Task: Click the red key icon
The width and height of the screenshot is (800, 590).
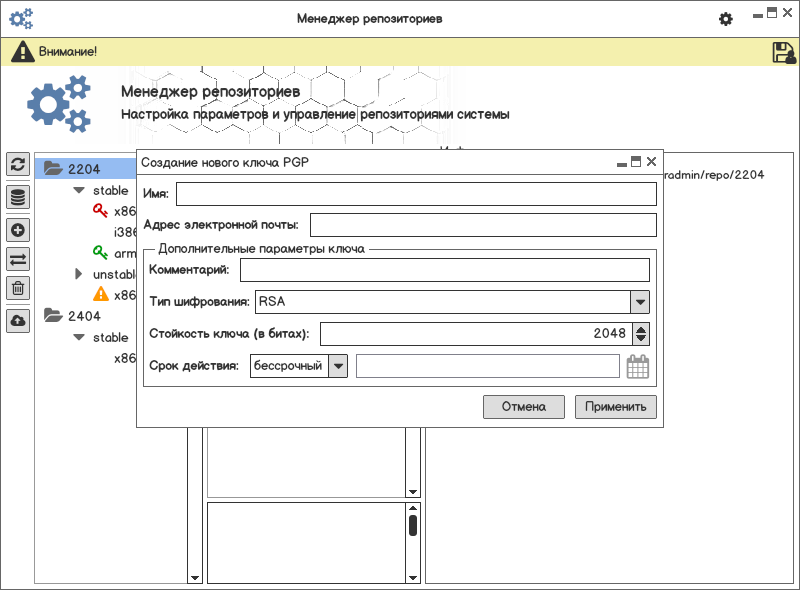Action: tap(100, 210)
